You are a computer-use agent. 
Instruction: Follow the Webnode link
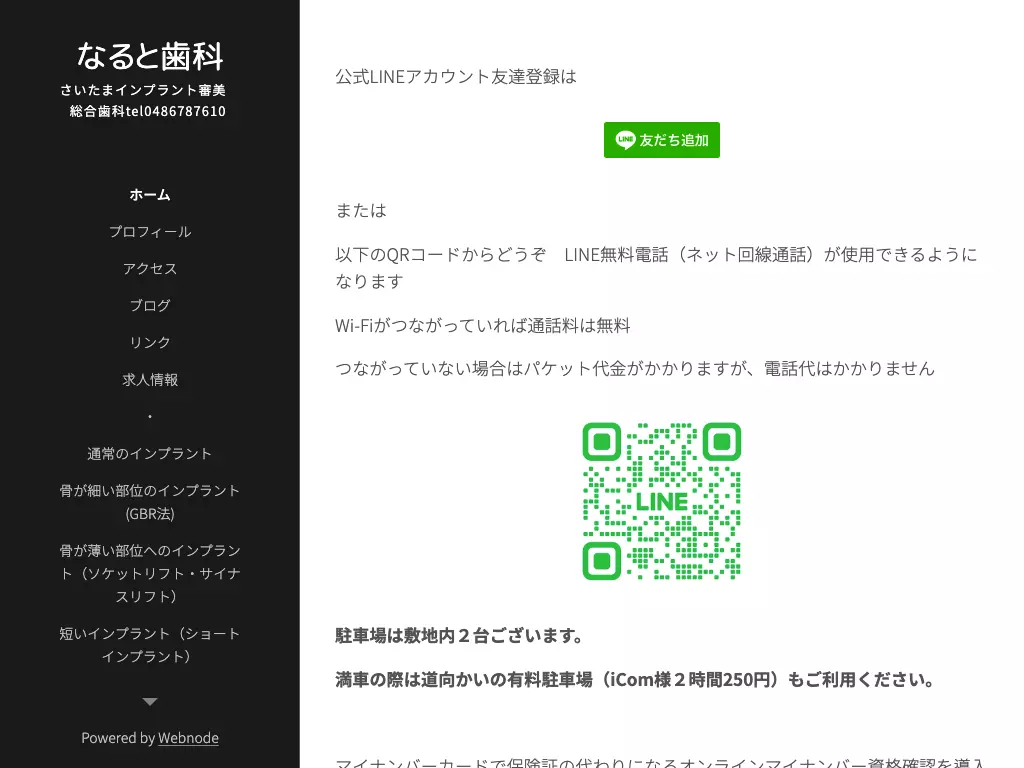(x=188, y=738)
